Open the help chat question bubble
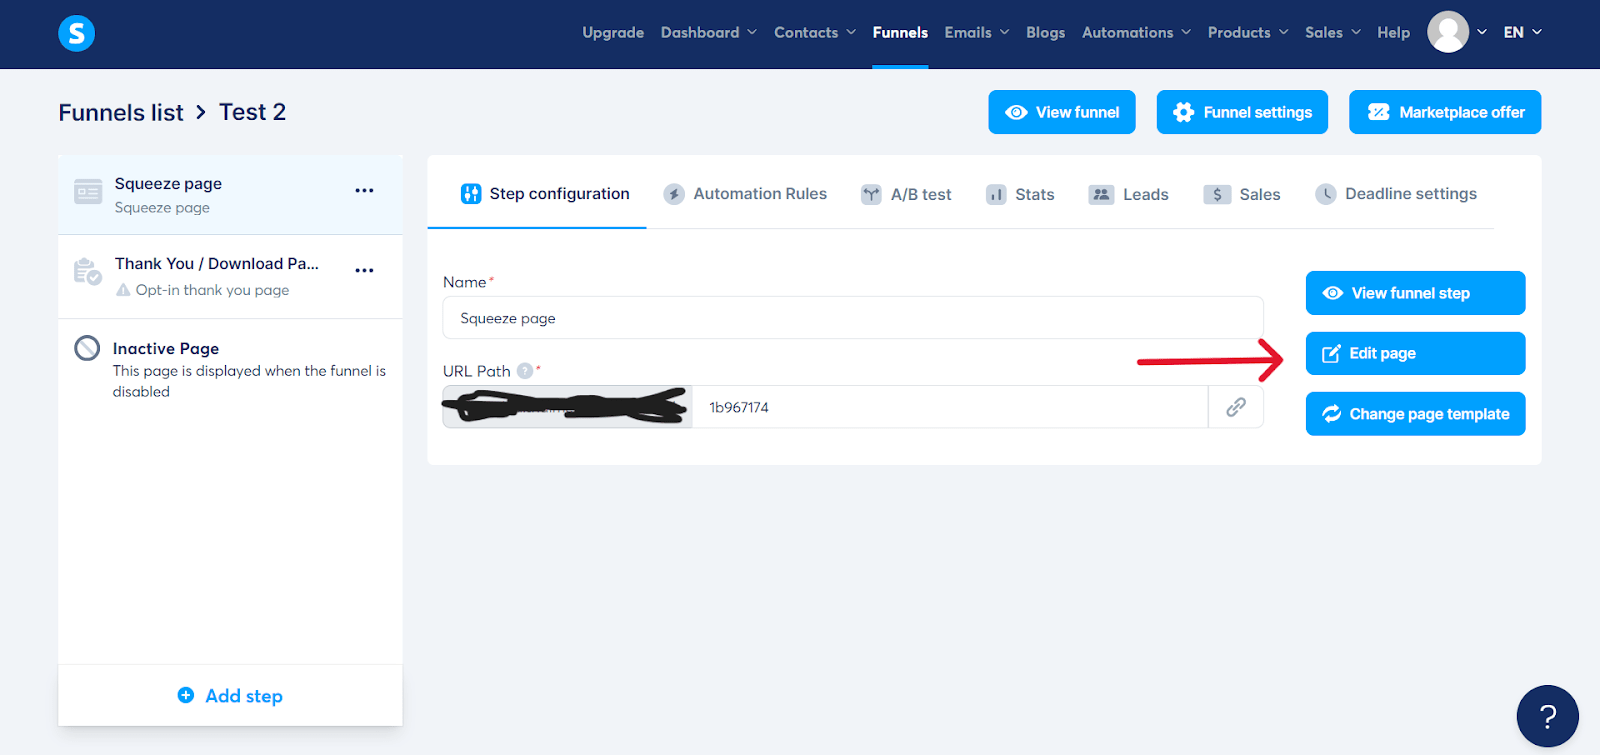Screen dimensions: 1600x755 click(x=1547, y=716)
